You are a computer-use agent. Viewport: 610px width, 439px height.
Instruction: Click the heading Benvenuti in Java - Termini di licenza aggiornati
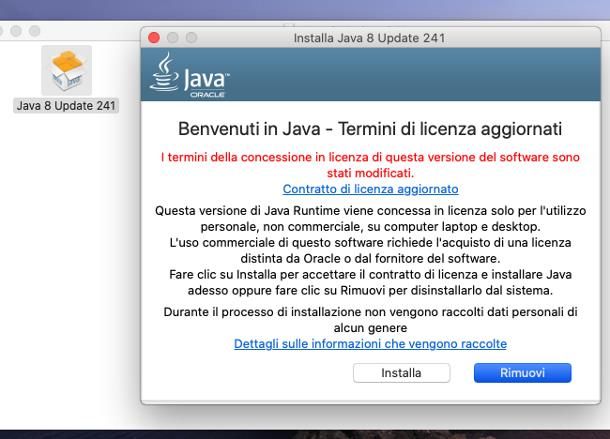pos(370,129)
